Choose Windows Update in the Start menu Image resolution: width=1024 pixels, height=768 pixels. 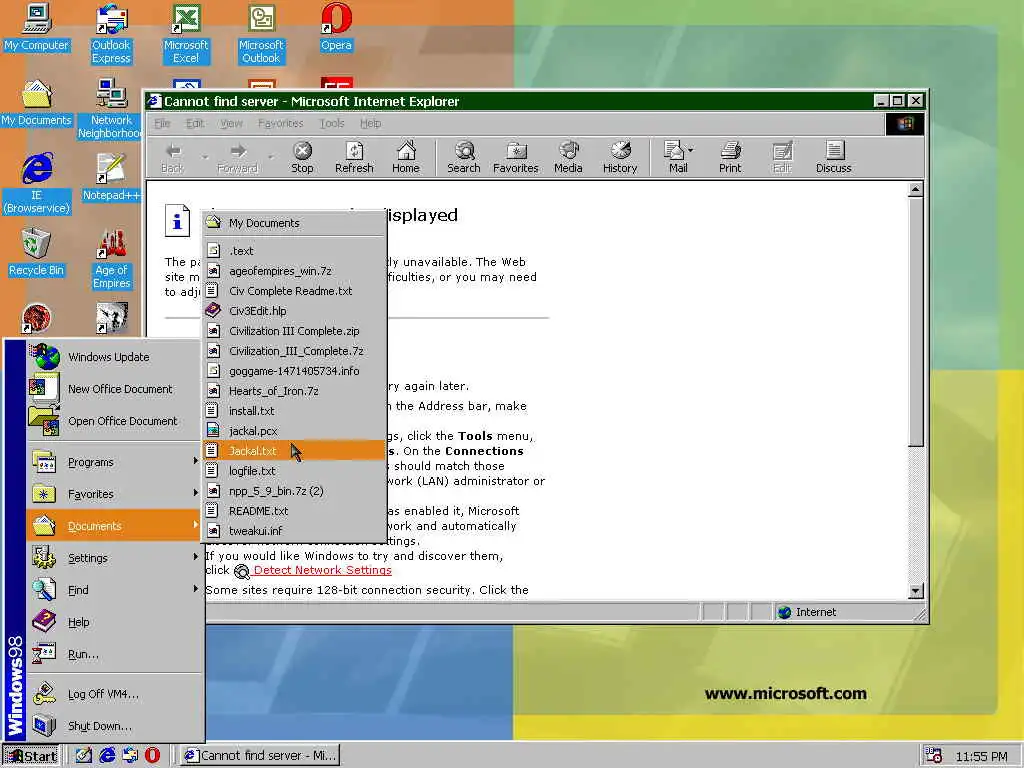pos(114,357)
